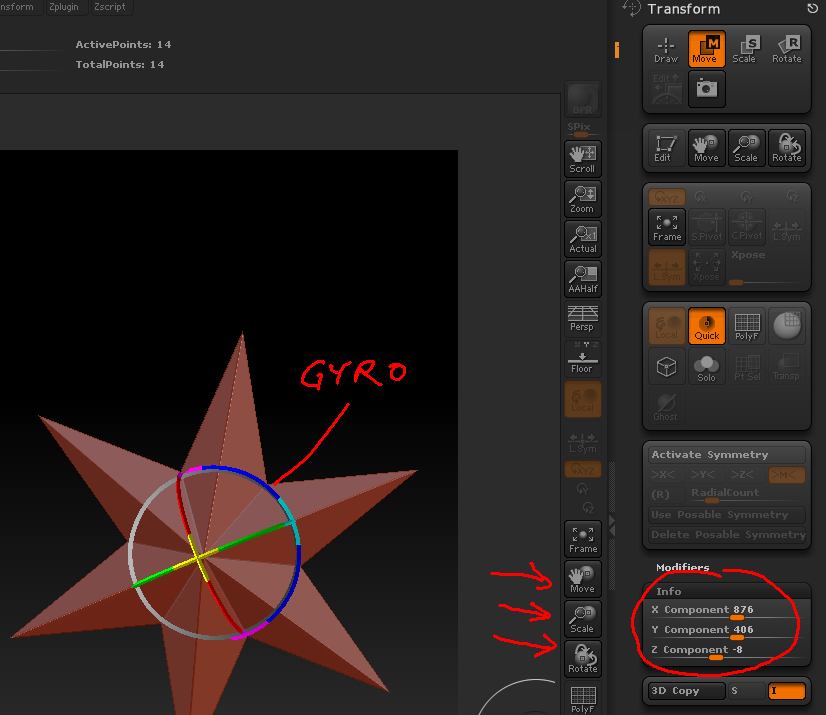
Task: Toggle the >Y< symmetry axis
Action: [x=703, y=475]
